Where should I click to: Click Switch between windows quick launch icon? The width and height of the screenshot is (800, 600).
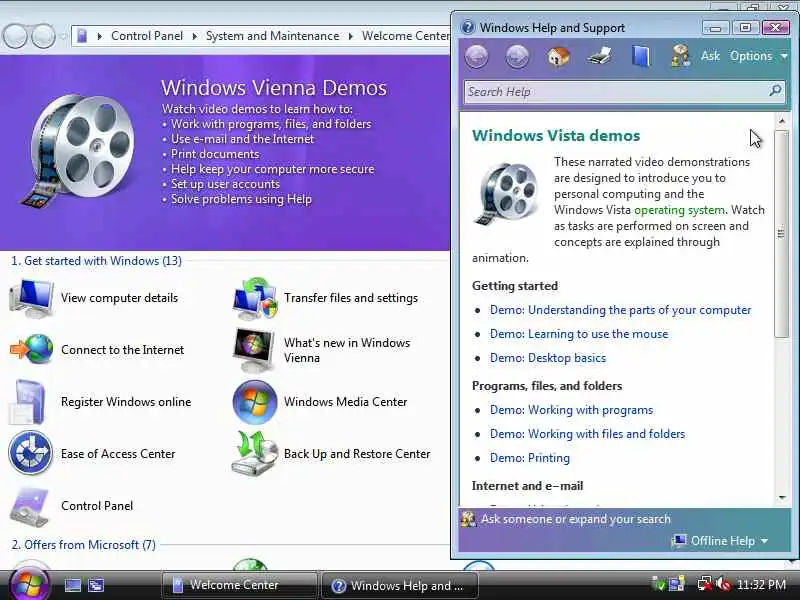coord(96,585)
